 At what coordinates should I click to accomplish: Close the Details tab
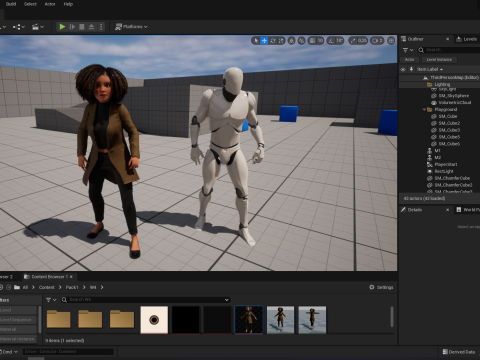pyautogui.click(x=448, y=210)
